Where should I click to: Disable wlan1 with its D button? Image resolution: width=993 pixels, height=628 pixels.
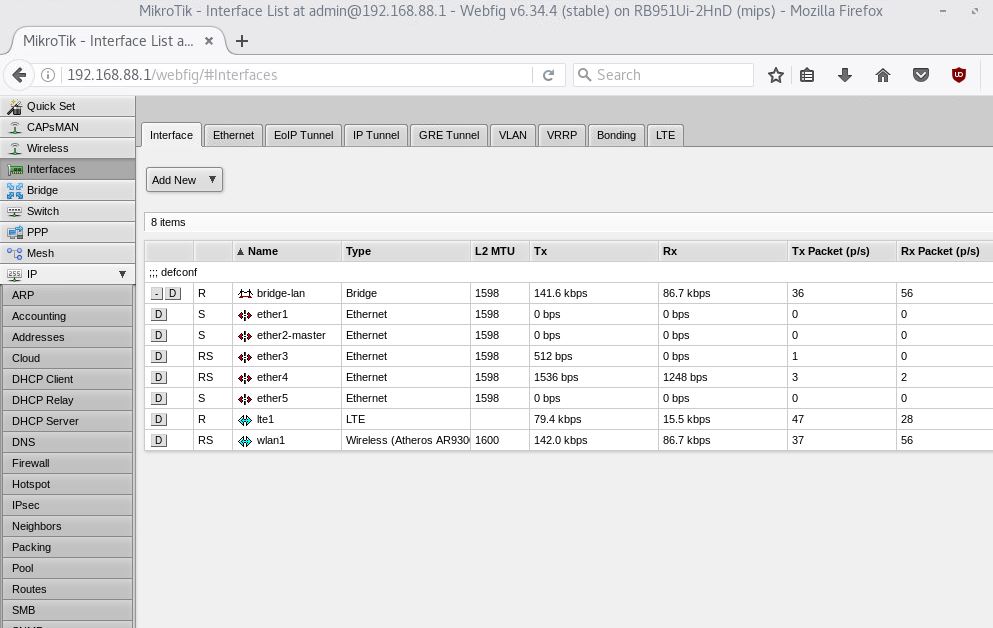coord(159,440)
